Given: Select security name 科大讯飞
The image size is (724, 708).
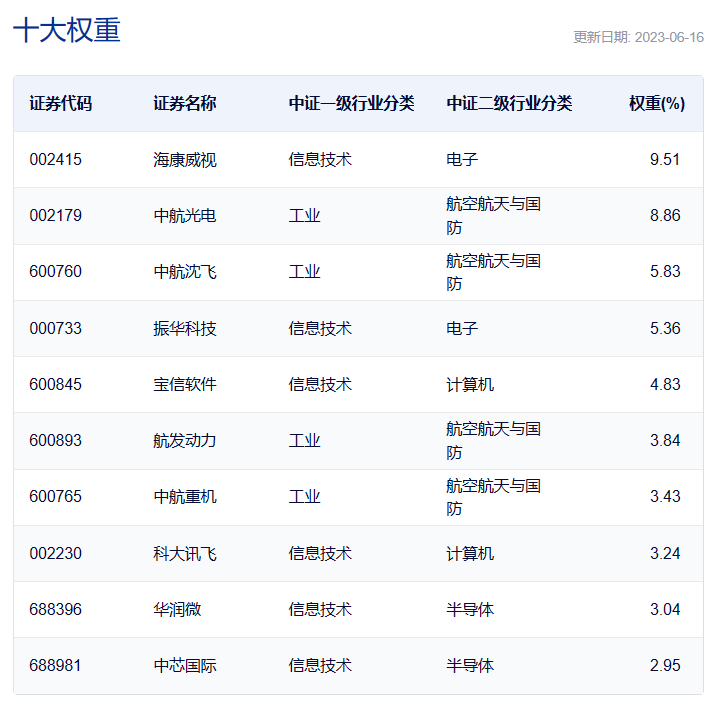Looking at the screenshot, I should tap(185, 553).
